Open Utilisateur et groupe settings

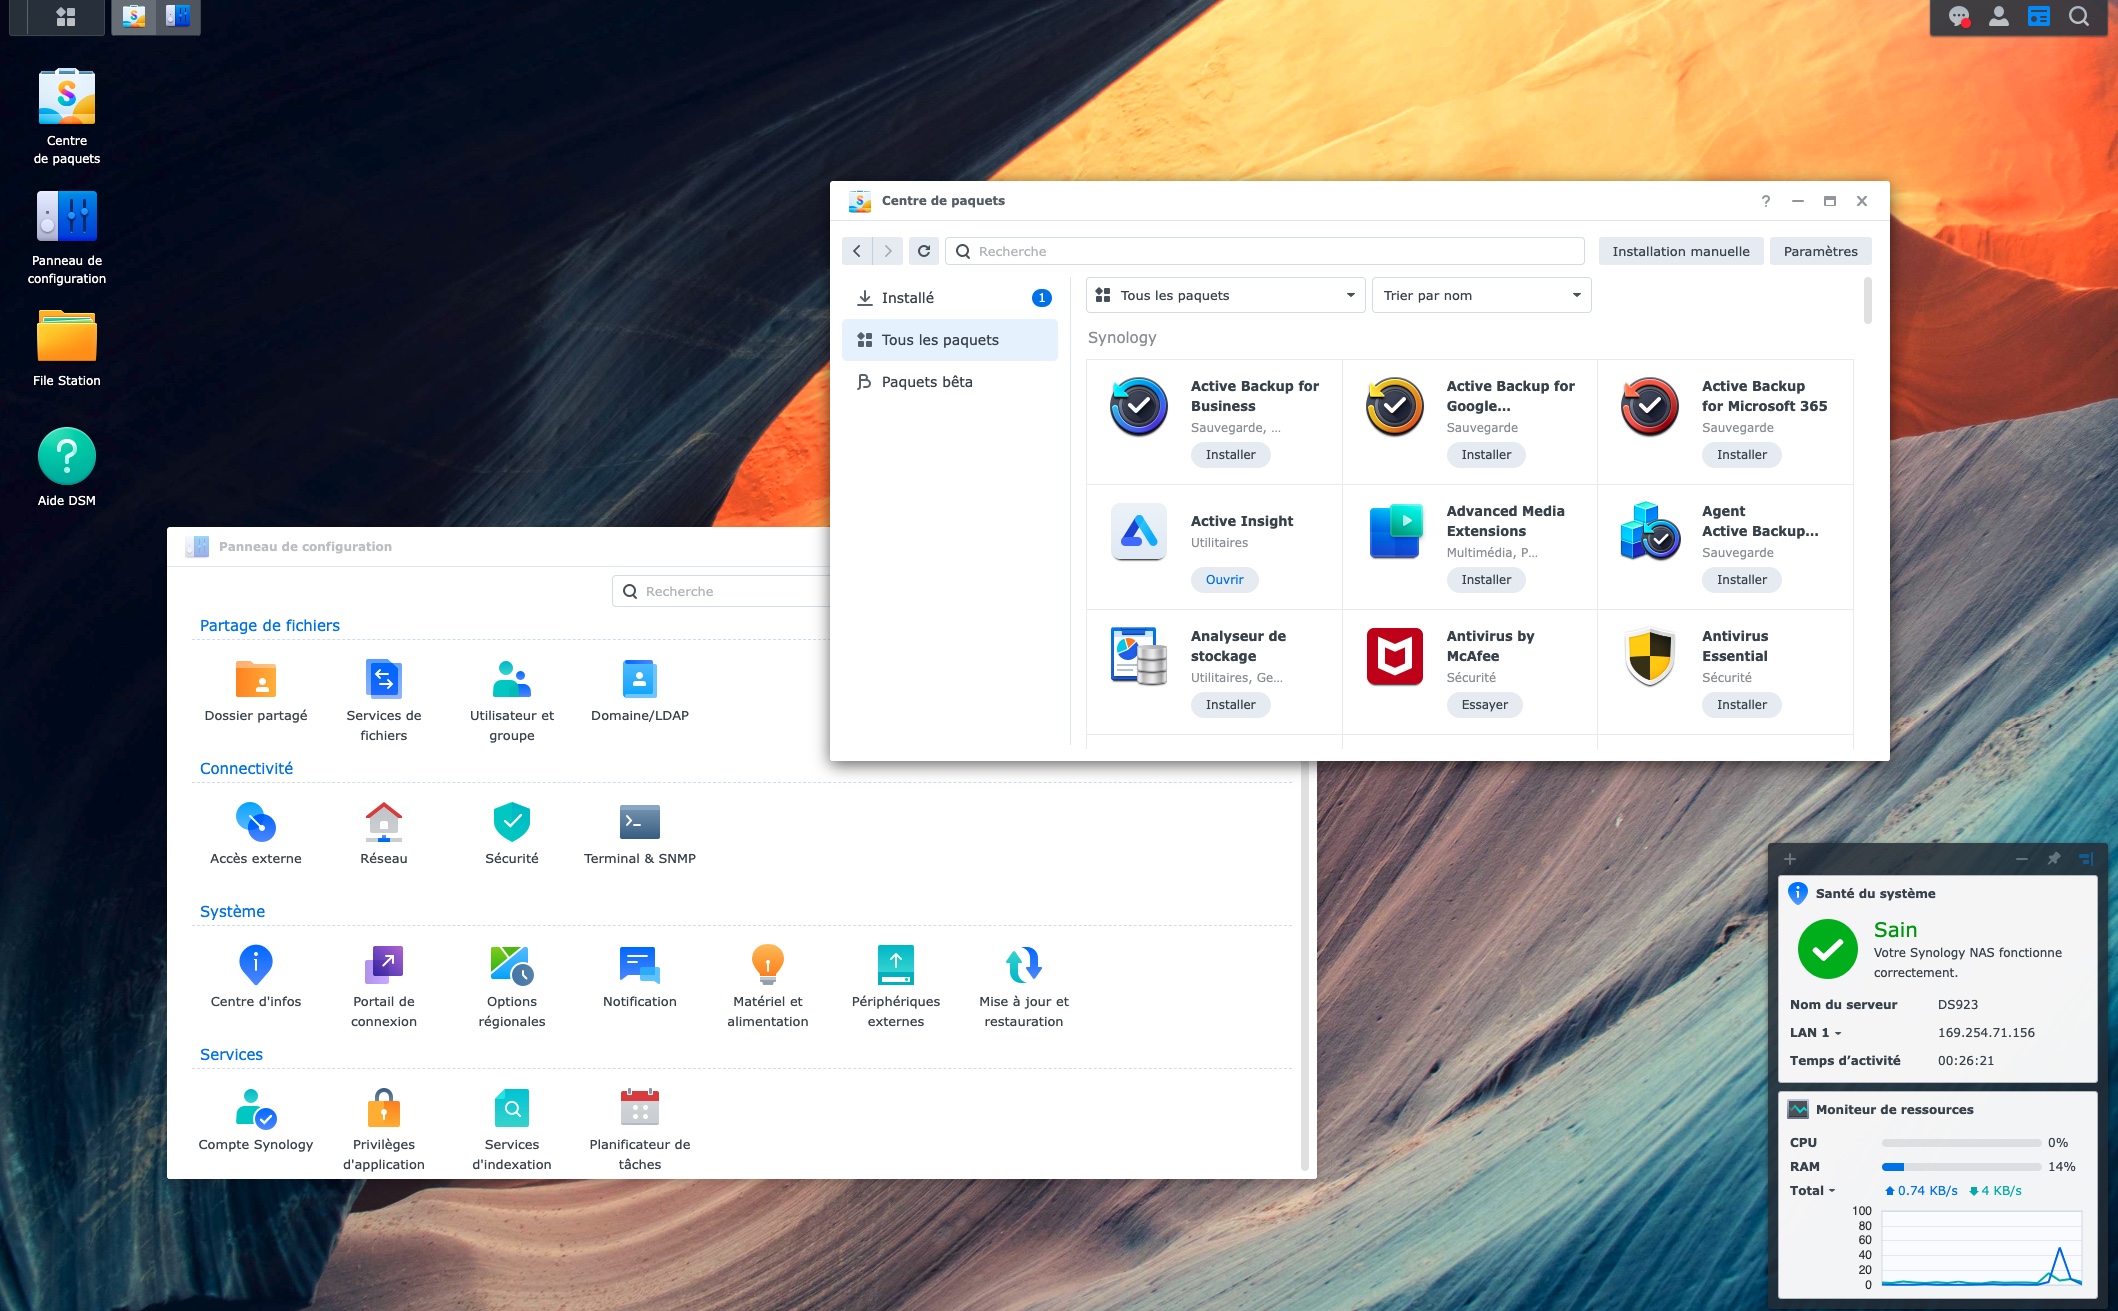(x=512, y=700)
